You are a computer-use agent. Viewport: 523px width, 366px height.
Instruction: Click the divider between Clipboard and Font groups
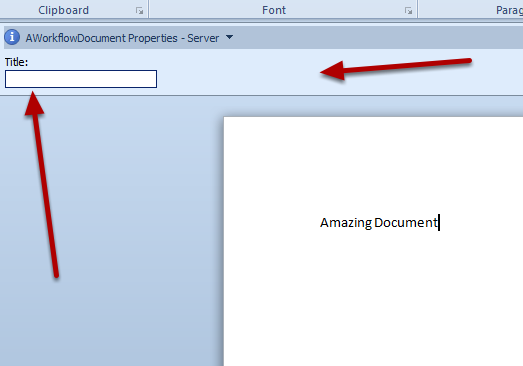coord(148,9)
